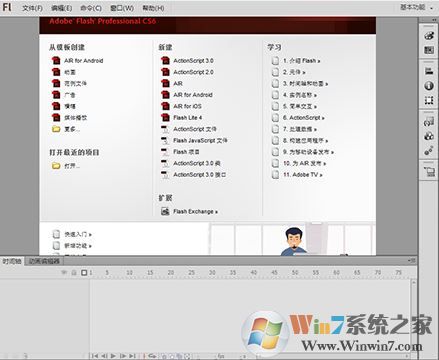Open the Components panel icon
Image resolution: width=439 pixels, height=360 pixels.
pos(429,136)
